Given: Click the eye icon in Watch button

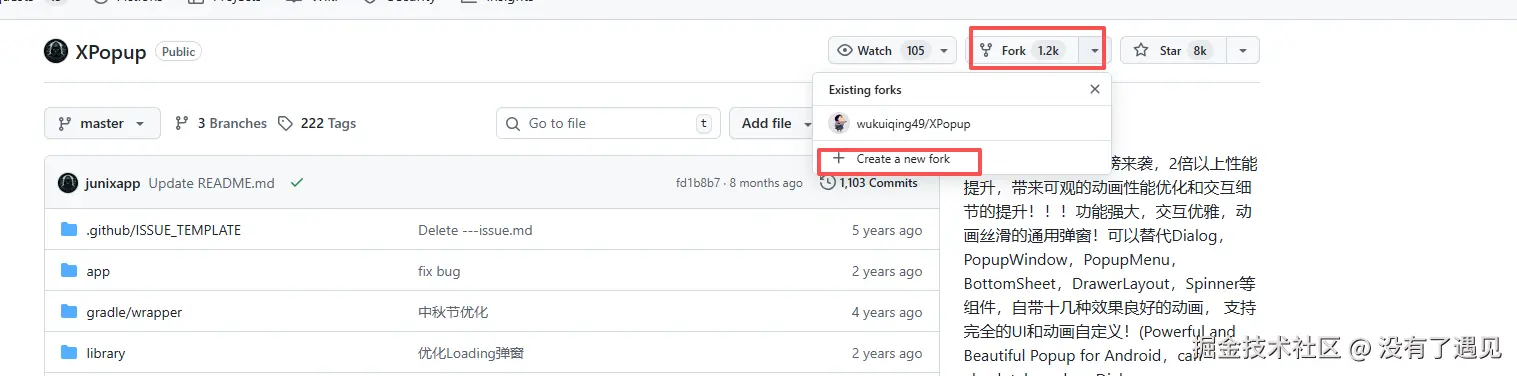Looking at the screenshot, I should [x=845, y=51].
